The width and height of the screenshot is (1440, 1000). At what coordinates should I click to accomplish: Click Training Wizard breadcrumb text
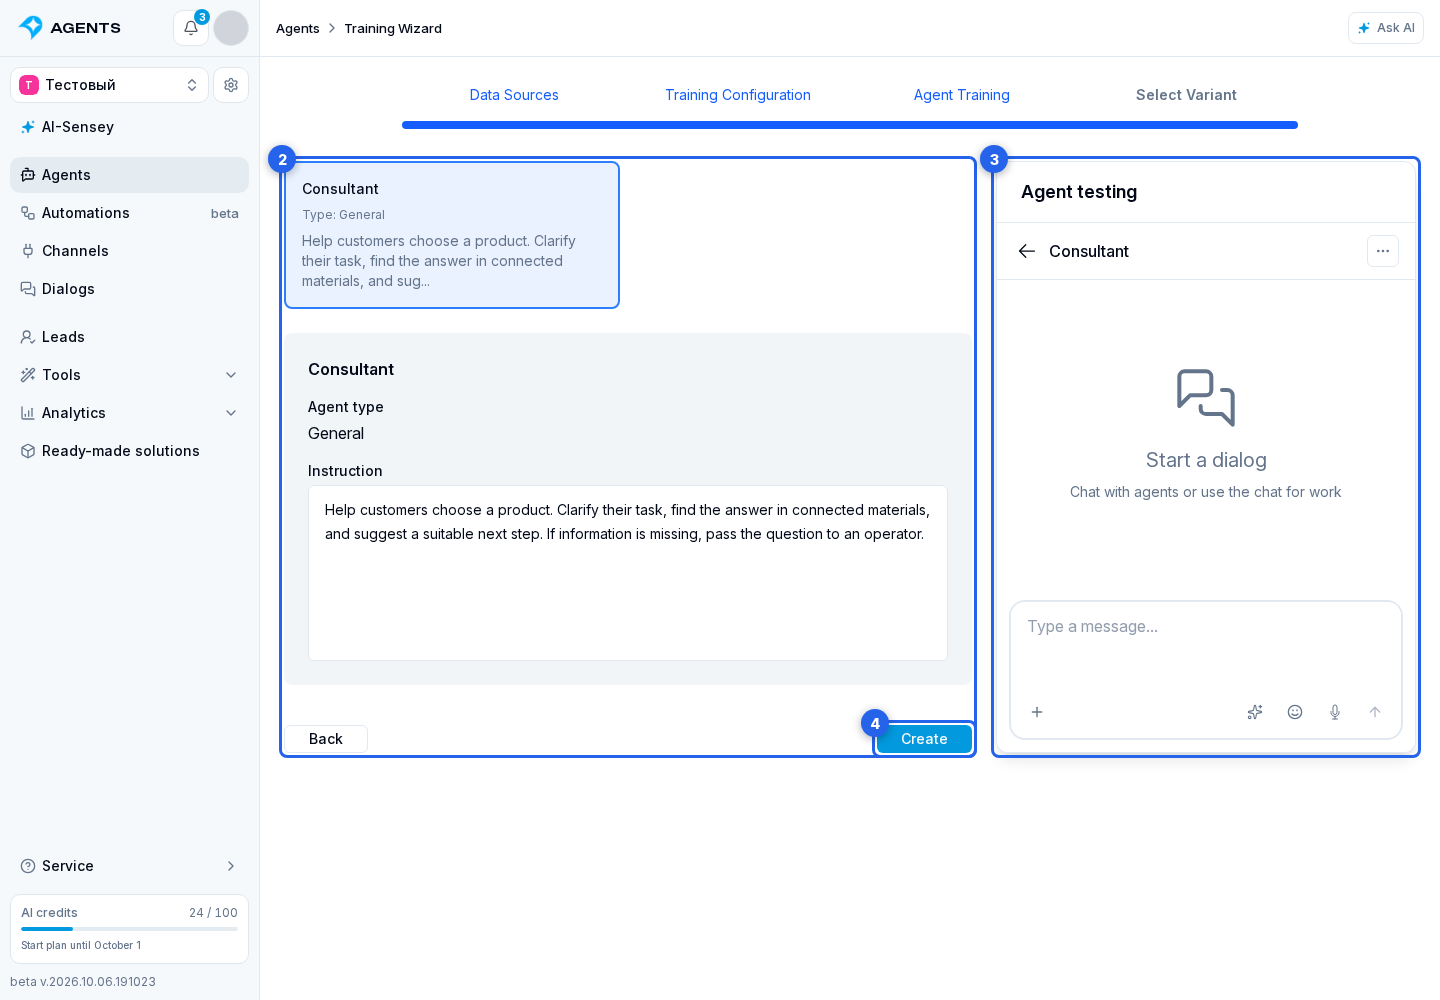393,28
